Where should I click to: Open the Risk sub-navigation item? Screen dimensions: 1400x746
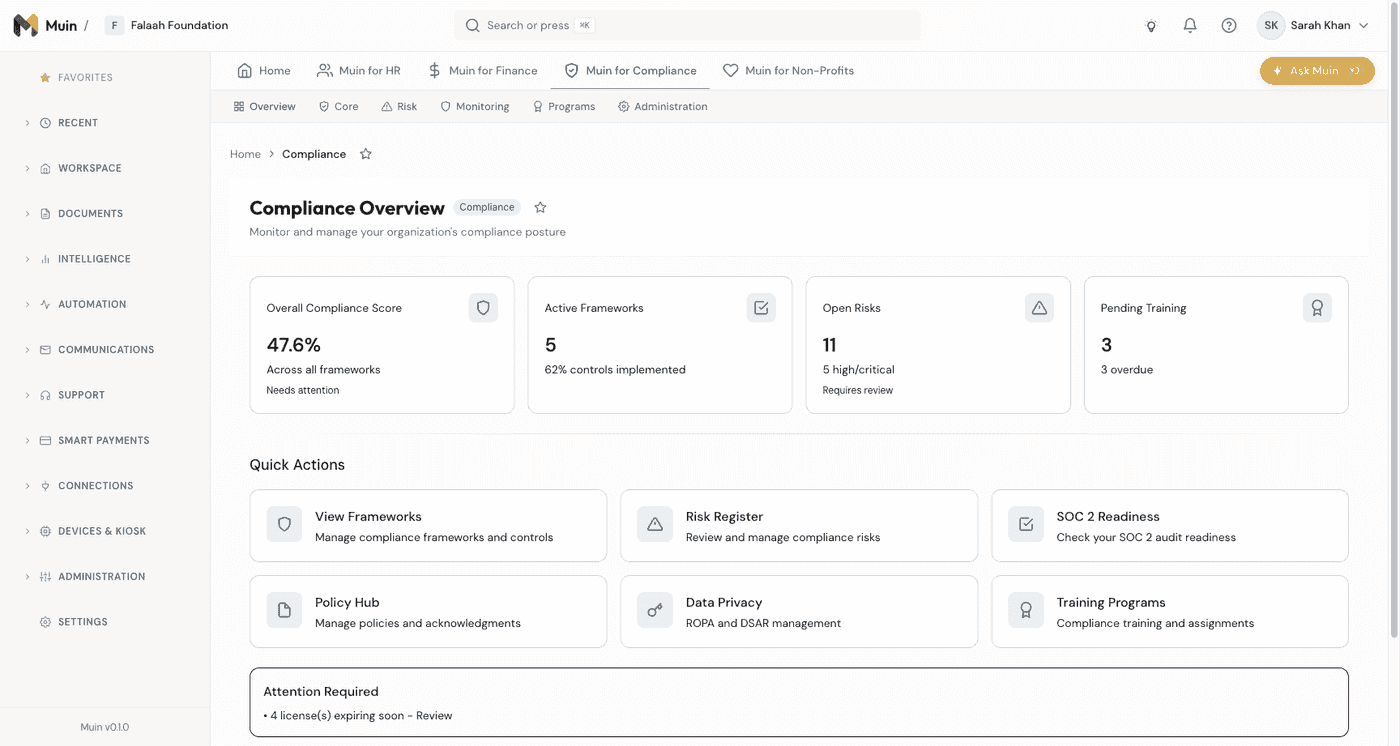click(x=399, y=106)
